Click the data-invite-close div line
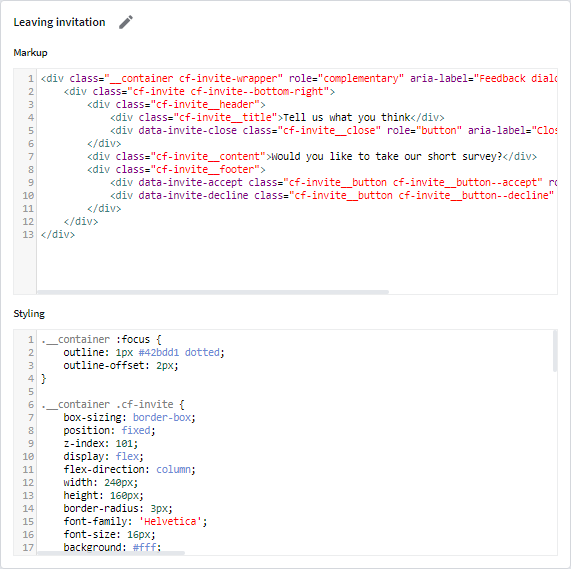571x569 pixels. point(334,131)
